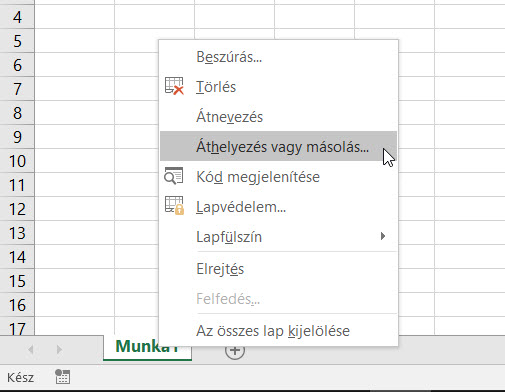Viewport: 505px width, 392px height.
Task: Select row header 8
Action: [17, 113]
